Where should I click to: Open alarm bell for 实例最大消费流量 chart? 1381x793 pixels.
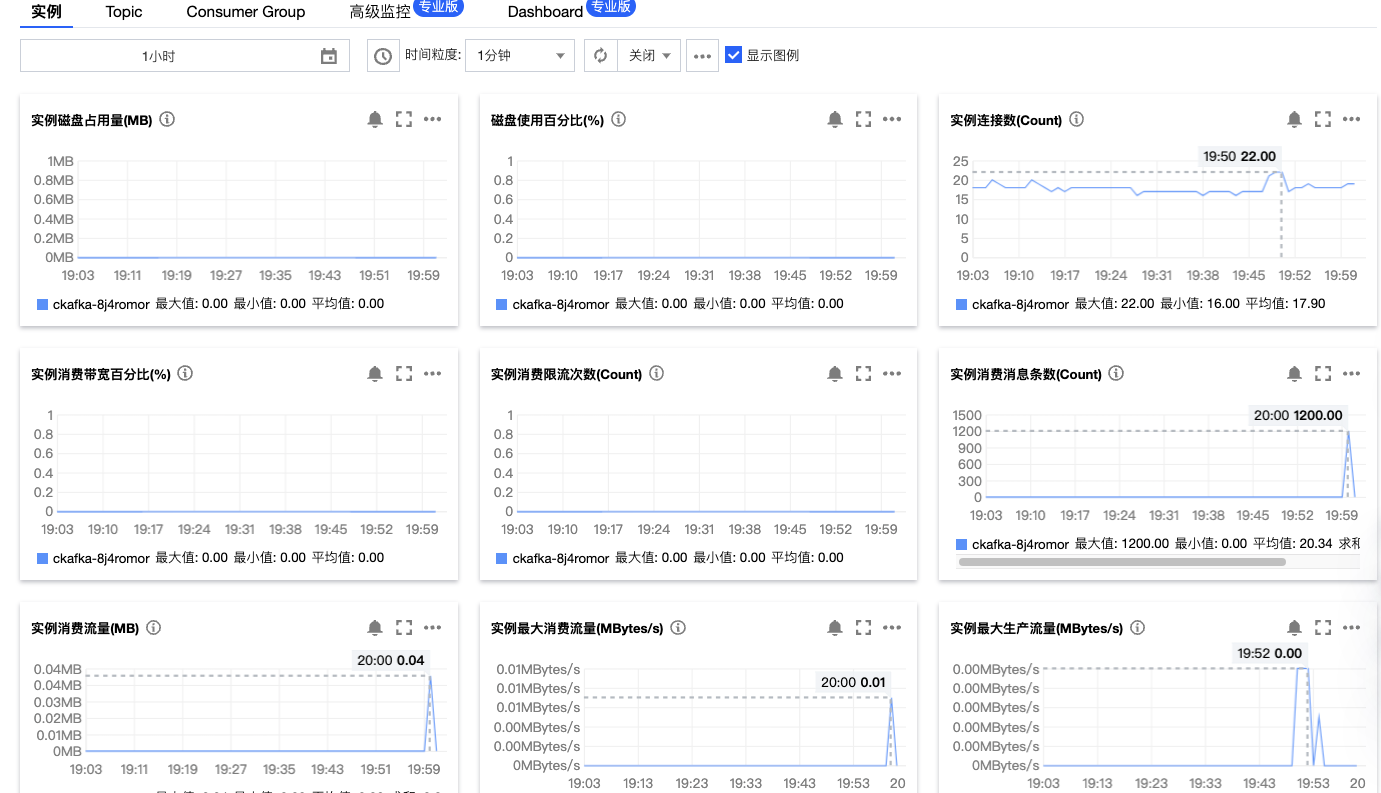coord(835,627)
